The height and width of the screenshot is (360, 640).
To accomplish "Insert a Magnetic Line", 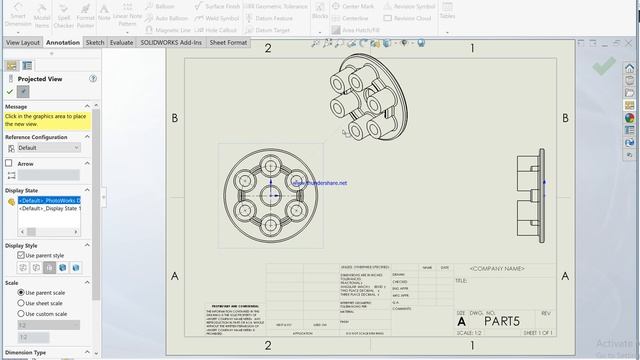I will (168, 30).
